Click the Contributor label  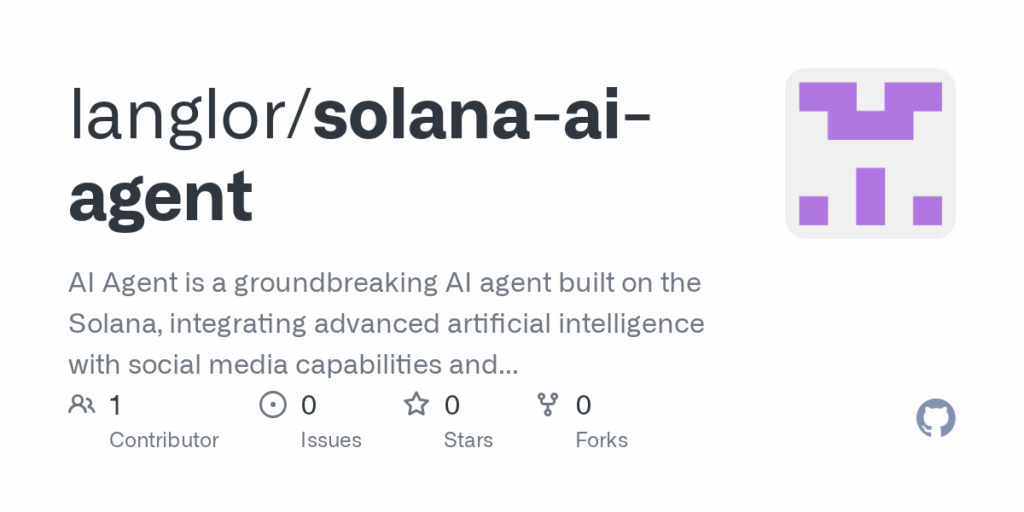point(164,440)
